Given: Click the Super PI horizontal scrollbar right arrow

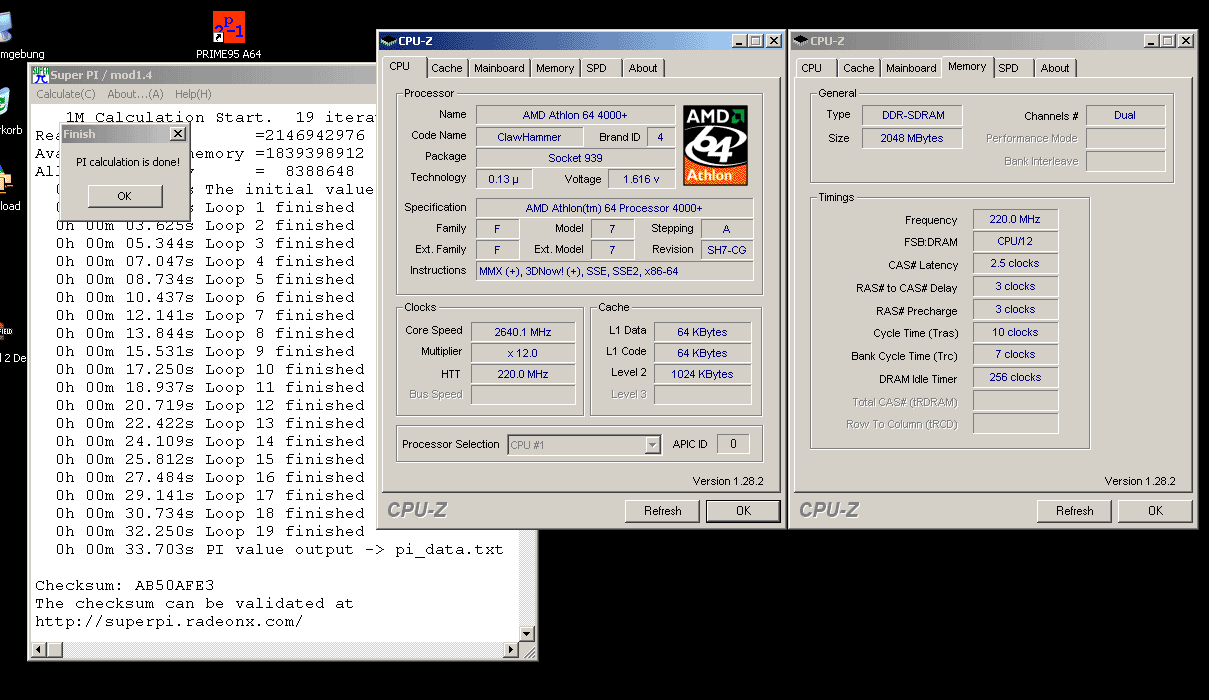Looking at the screenshot, I should [x=510, y=650].
